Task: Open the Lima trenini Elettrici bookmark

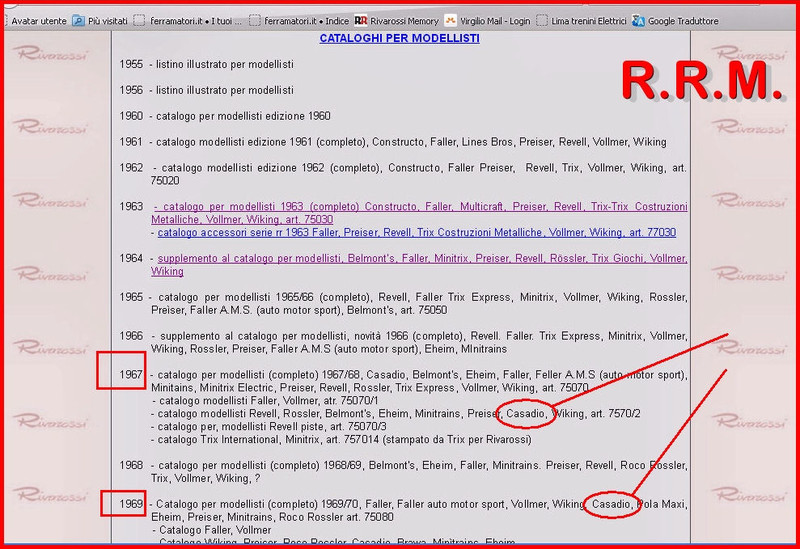Action: (x=588, y=21)
